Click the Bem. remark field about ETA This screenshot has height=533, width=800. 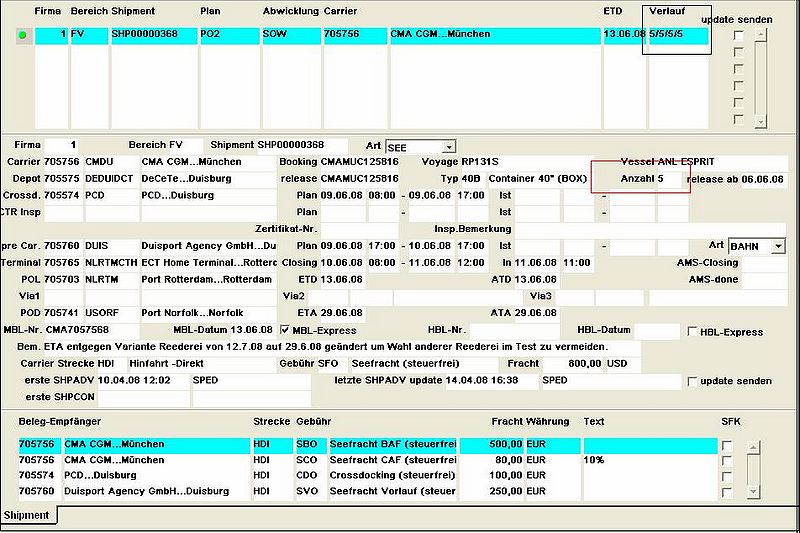[342, 347]
